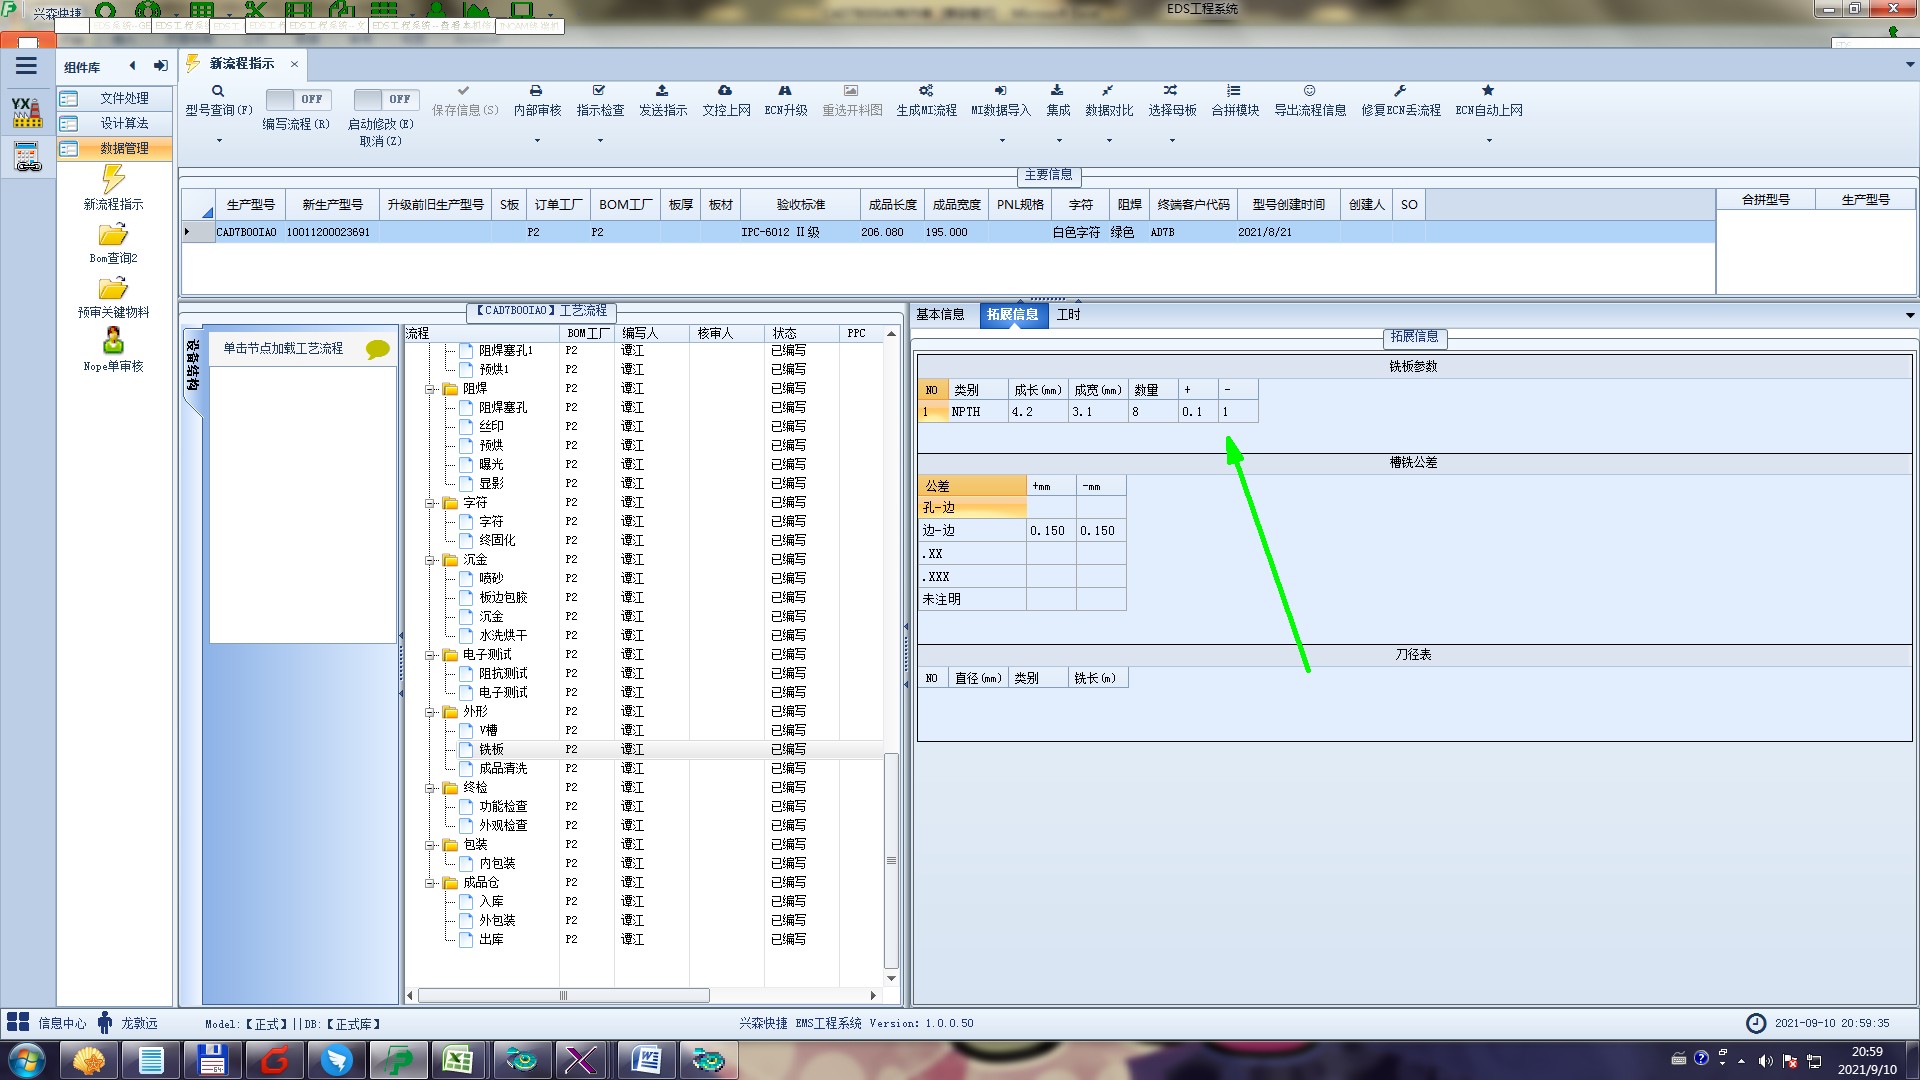Click the horizontal scrollbar of process tree
This screenshot has height=1080, width=1920.
(563, 996)
